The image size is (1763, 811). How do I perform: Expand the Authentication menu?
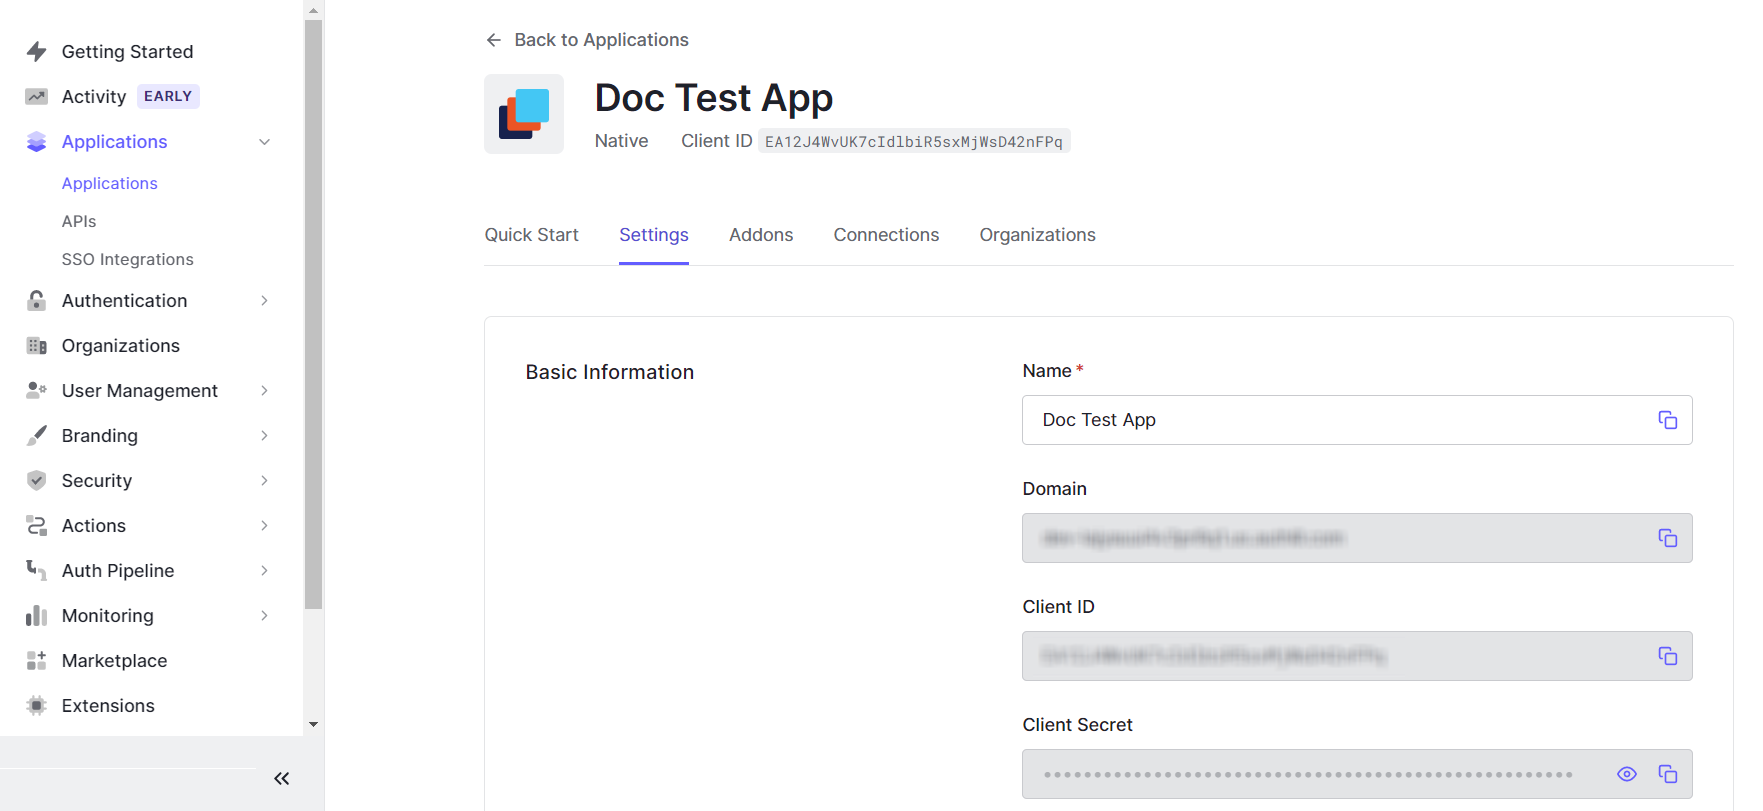264,301
